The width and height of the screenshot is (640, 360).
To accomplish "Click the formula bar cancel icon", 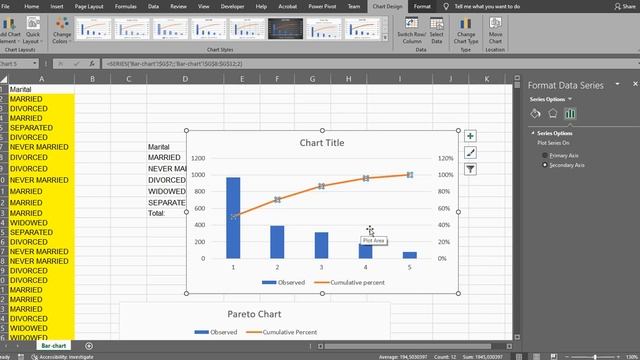I will click(x=60, y=64).
